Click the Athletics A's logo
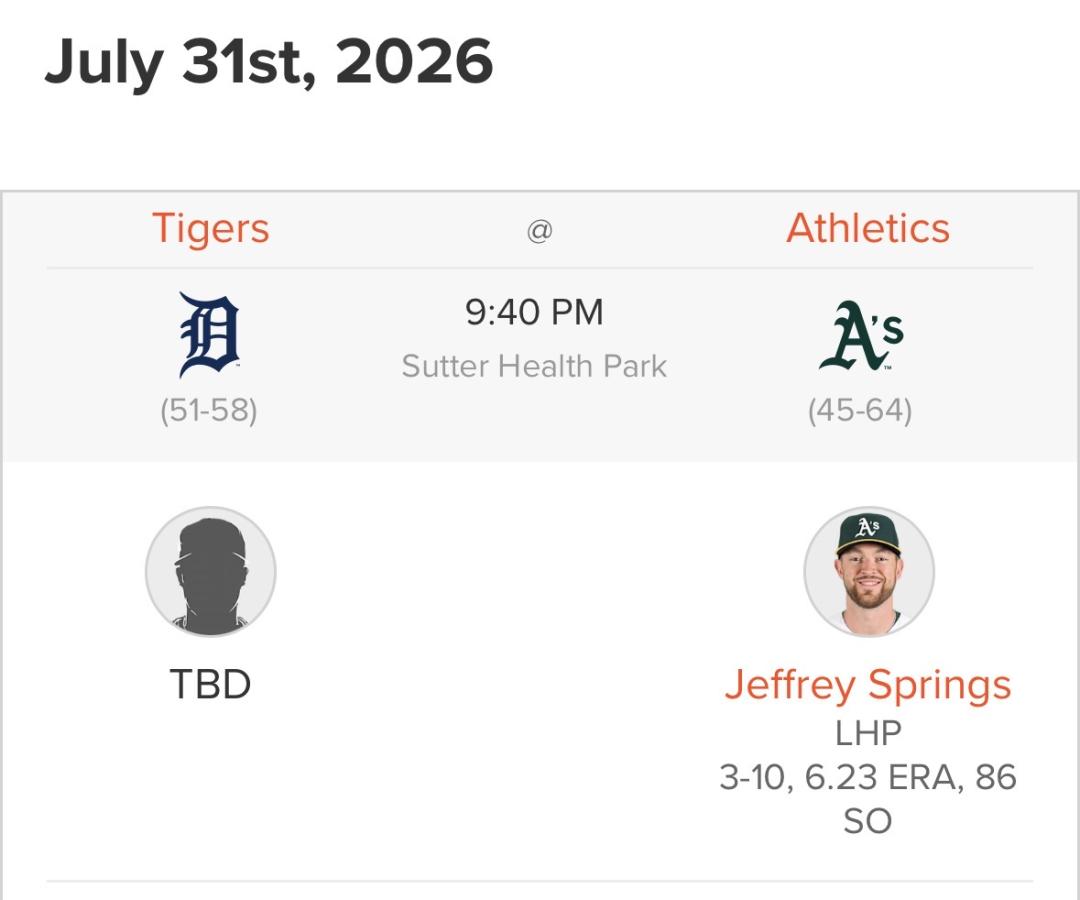 point(861,335)
